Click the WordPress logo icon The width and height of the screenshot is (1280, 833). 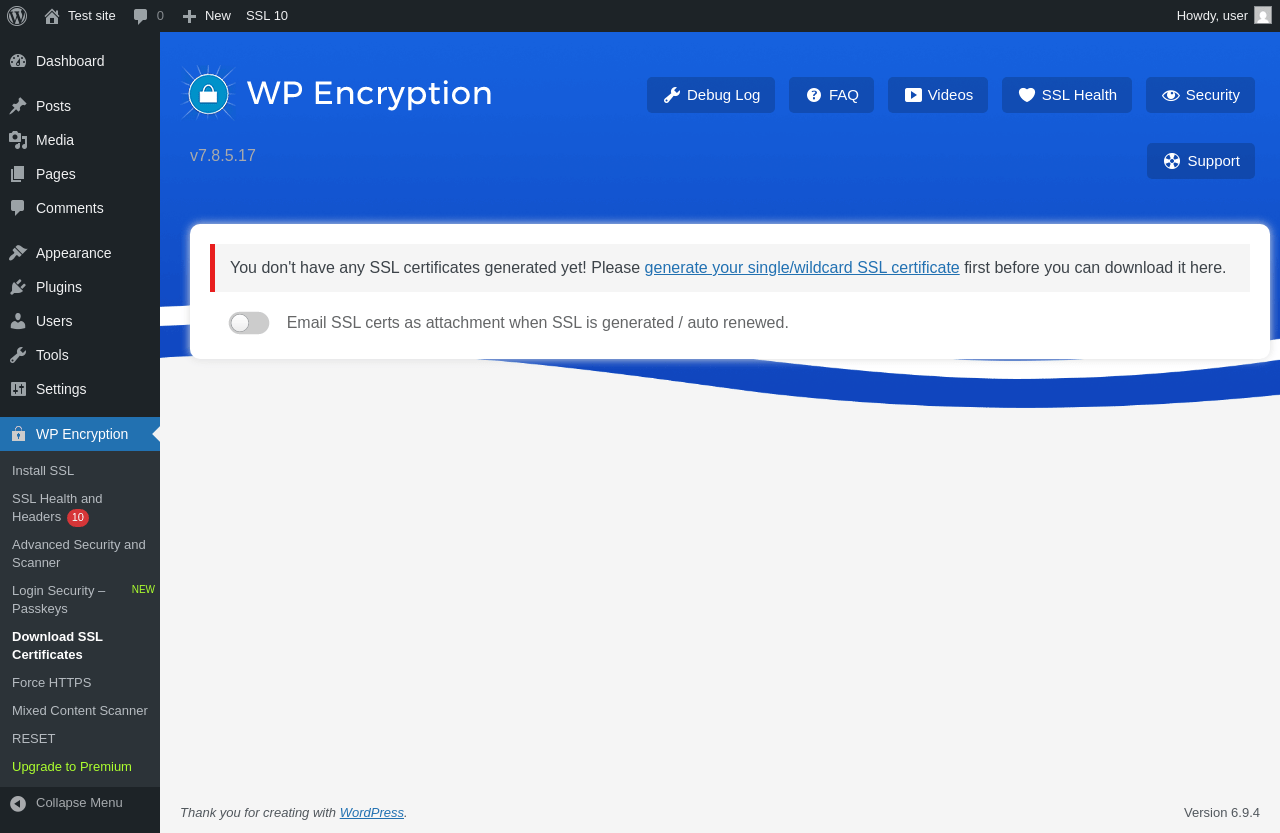tap(17, 16)
